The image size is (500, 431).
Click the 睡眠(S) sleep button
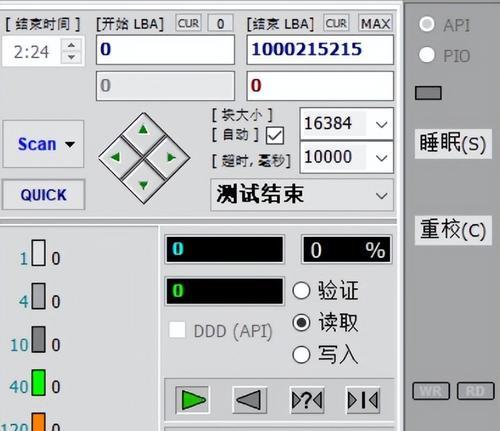point(453,144)
